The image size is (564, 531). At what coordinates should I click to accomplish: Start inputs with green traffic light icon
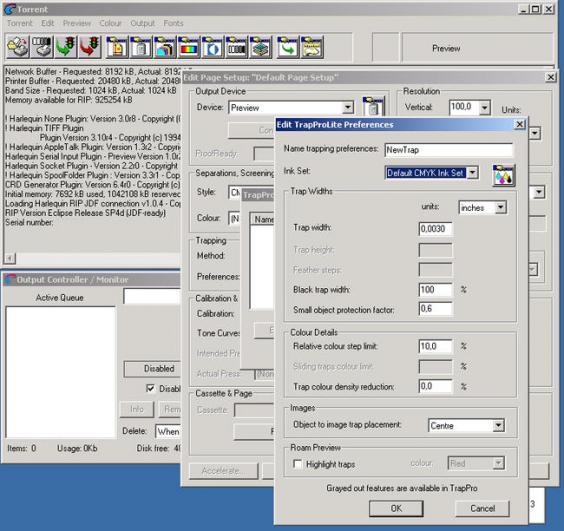point(65,47)
